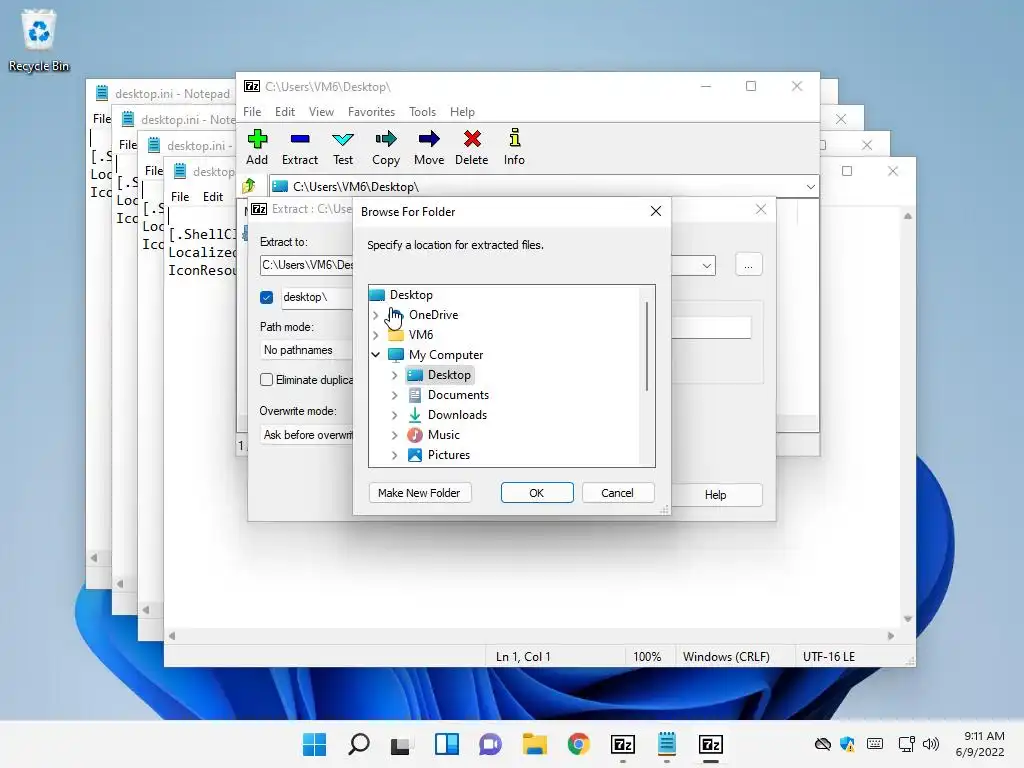Expand the VM6 folder node
The width and height of the screenshot is (1024, 768).
(x=376, y=335)
